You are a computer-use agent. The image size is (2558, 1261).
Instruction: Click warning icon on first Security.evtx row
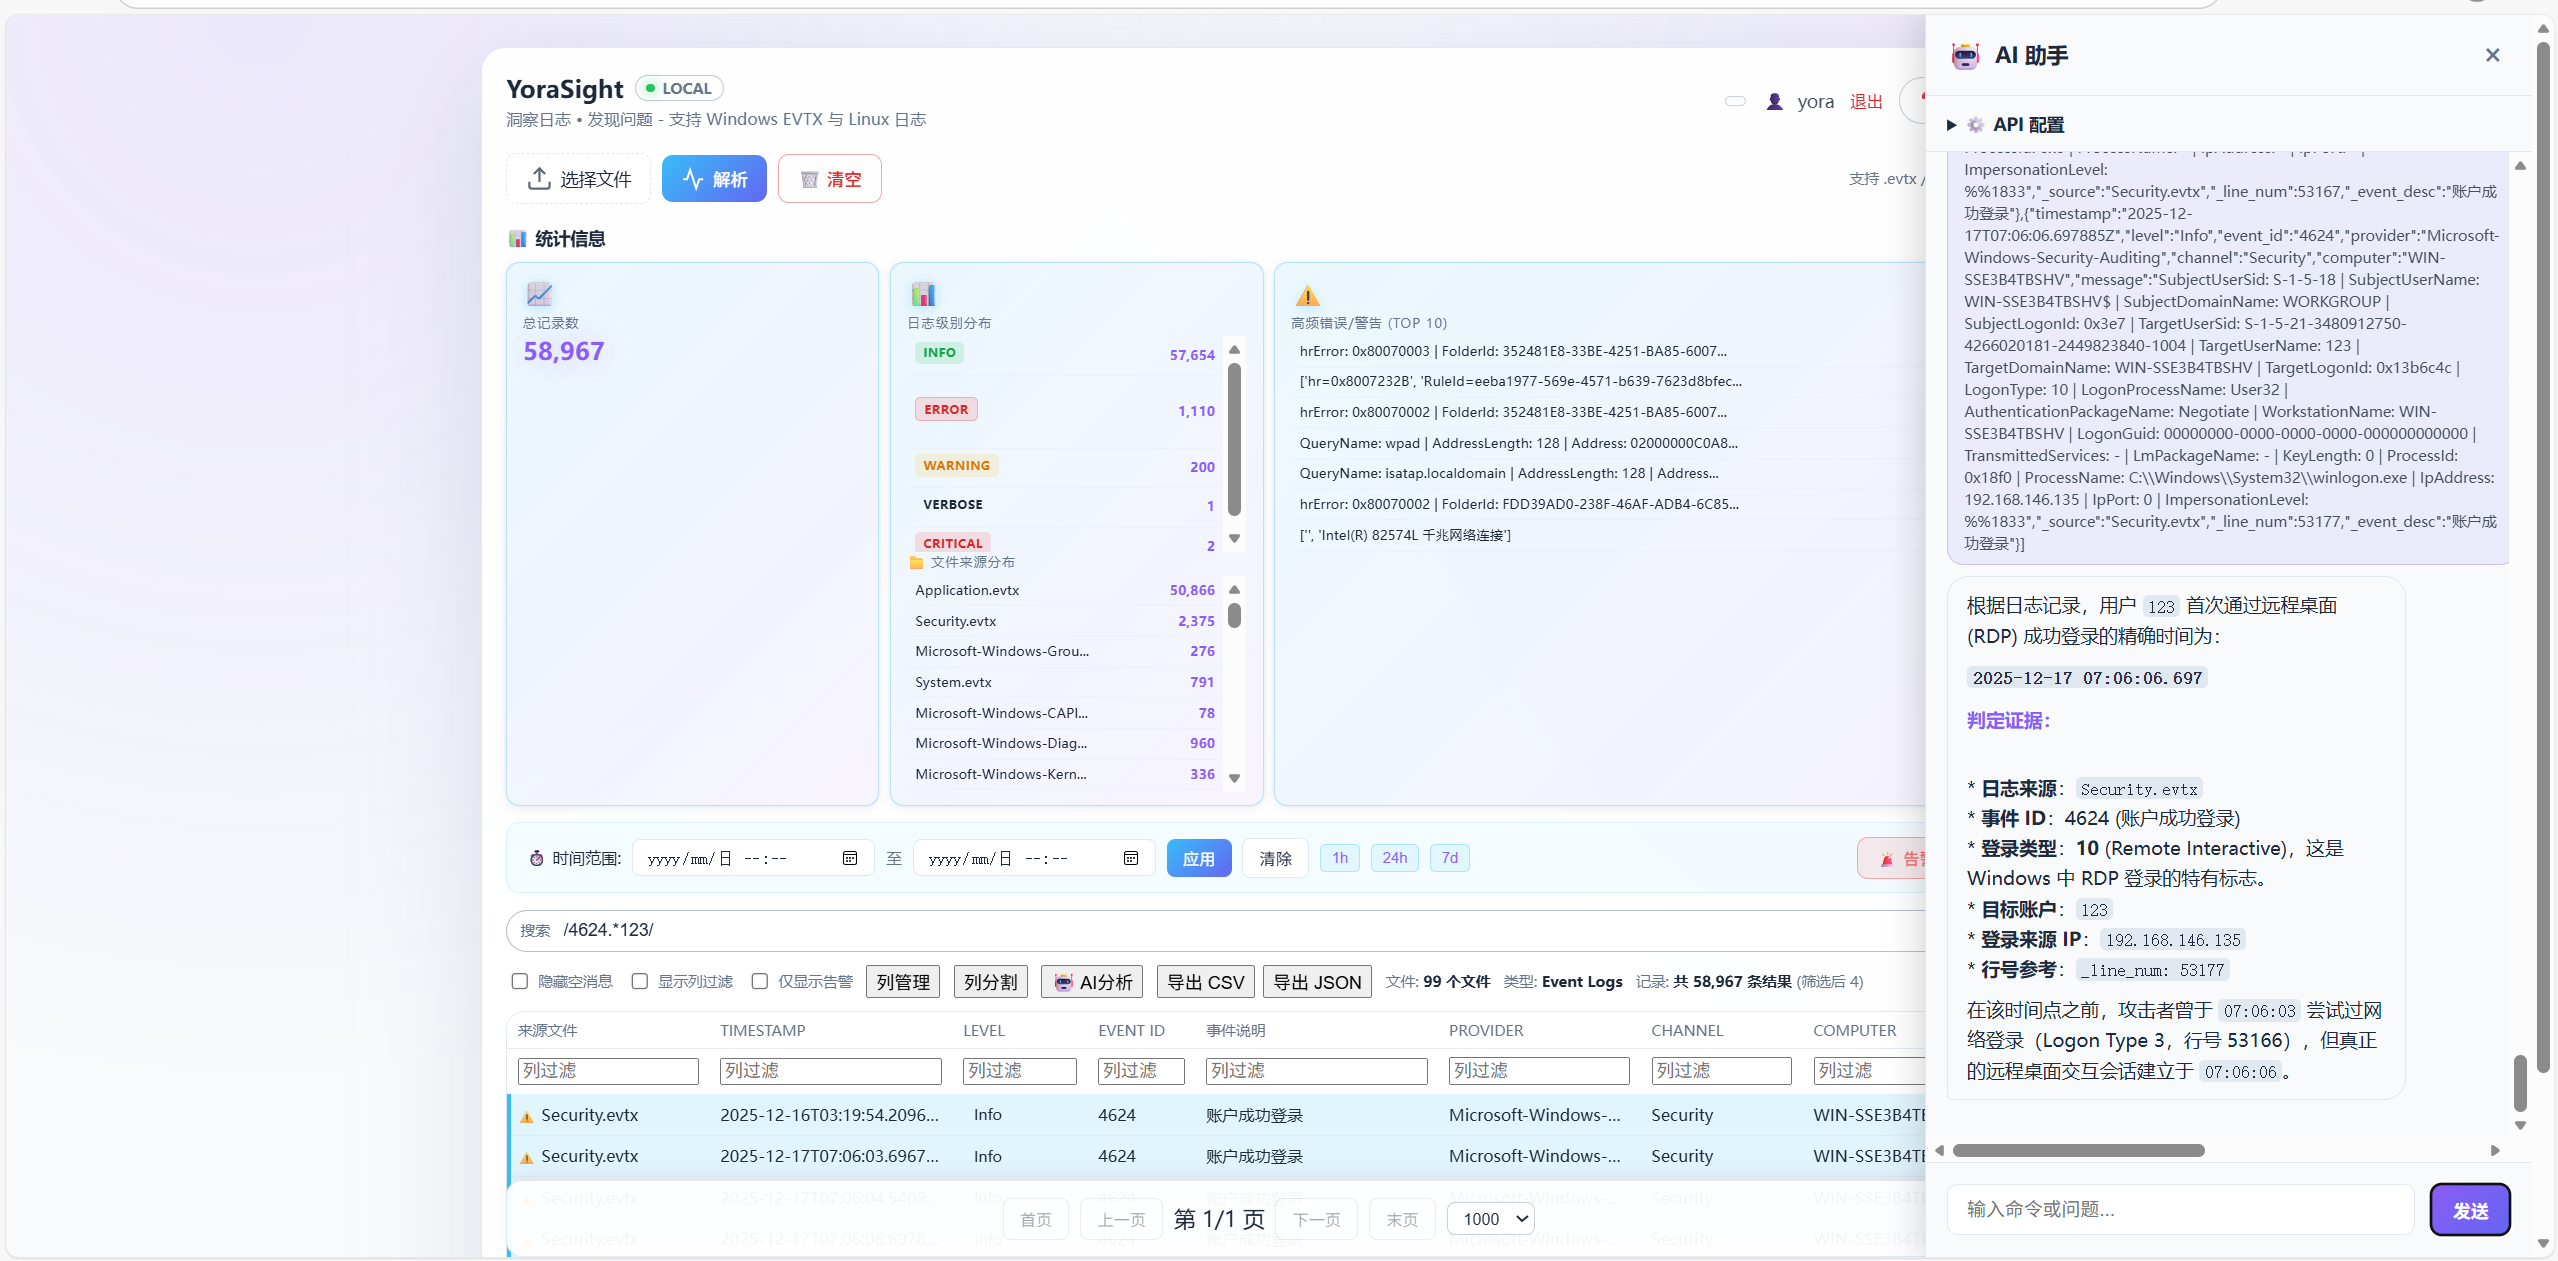pyautogui.click(x=526, y=1116)
